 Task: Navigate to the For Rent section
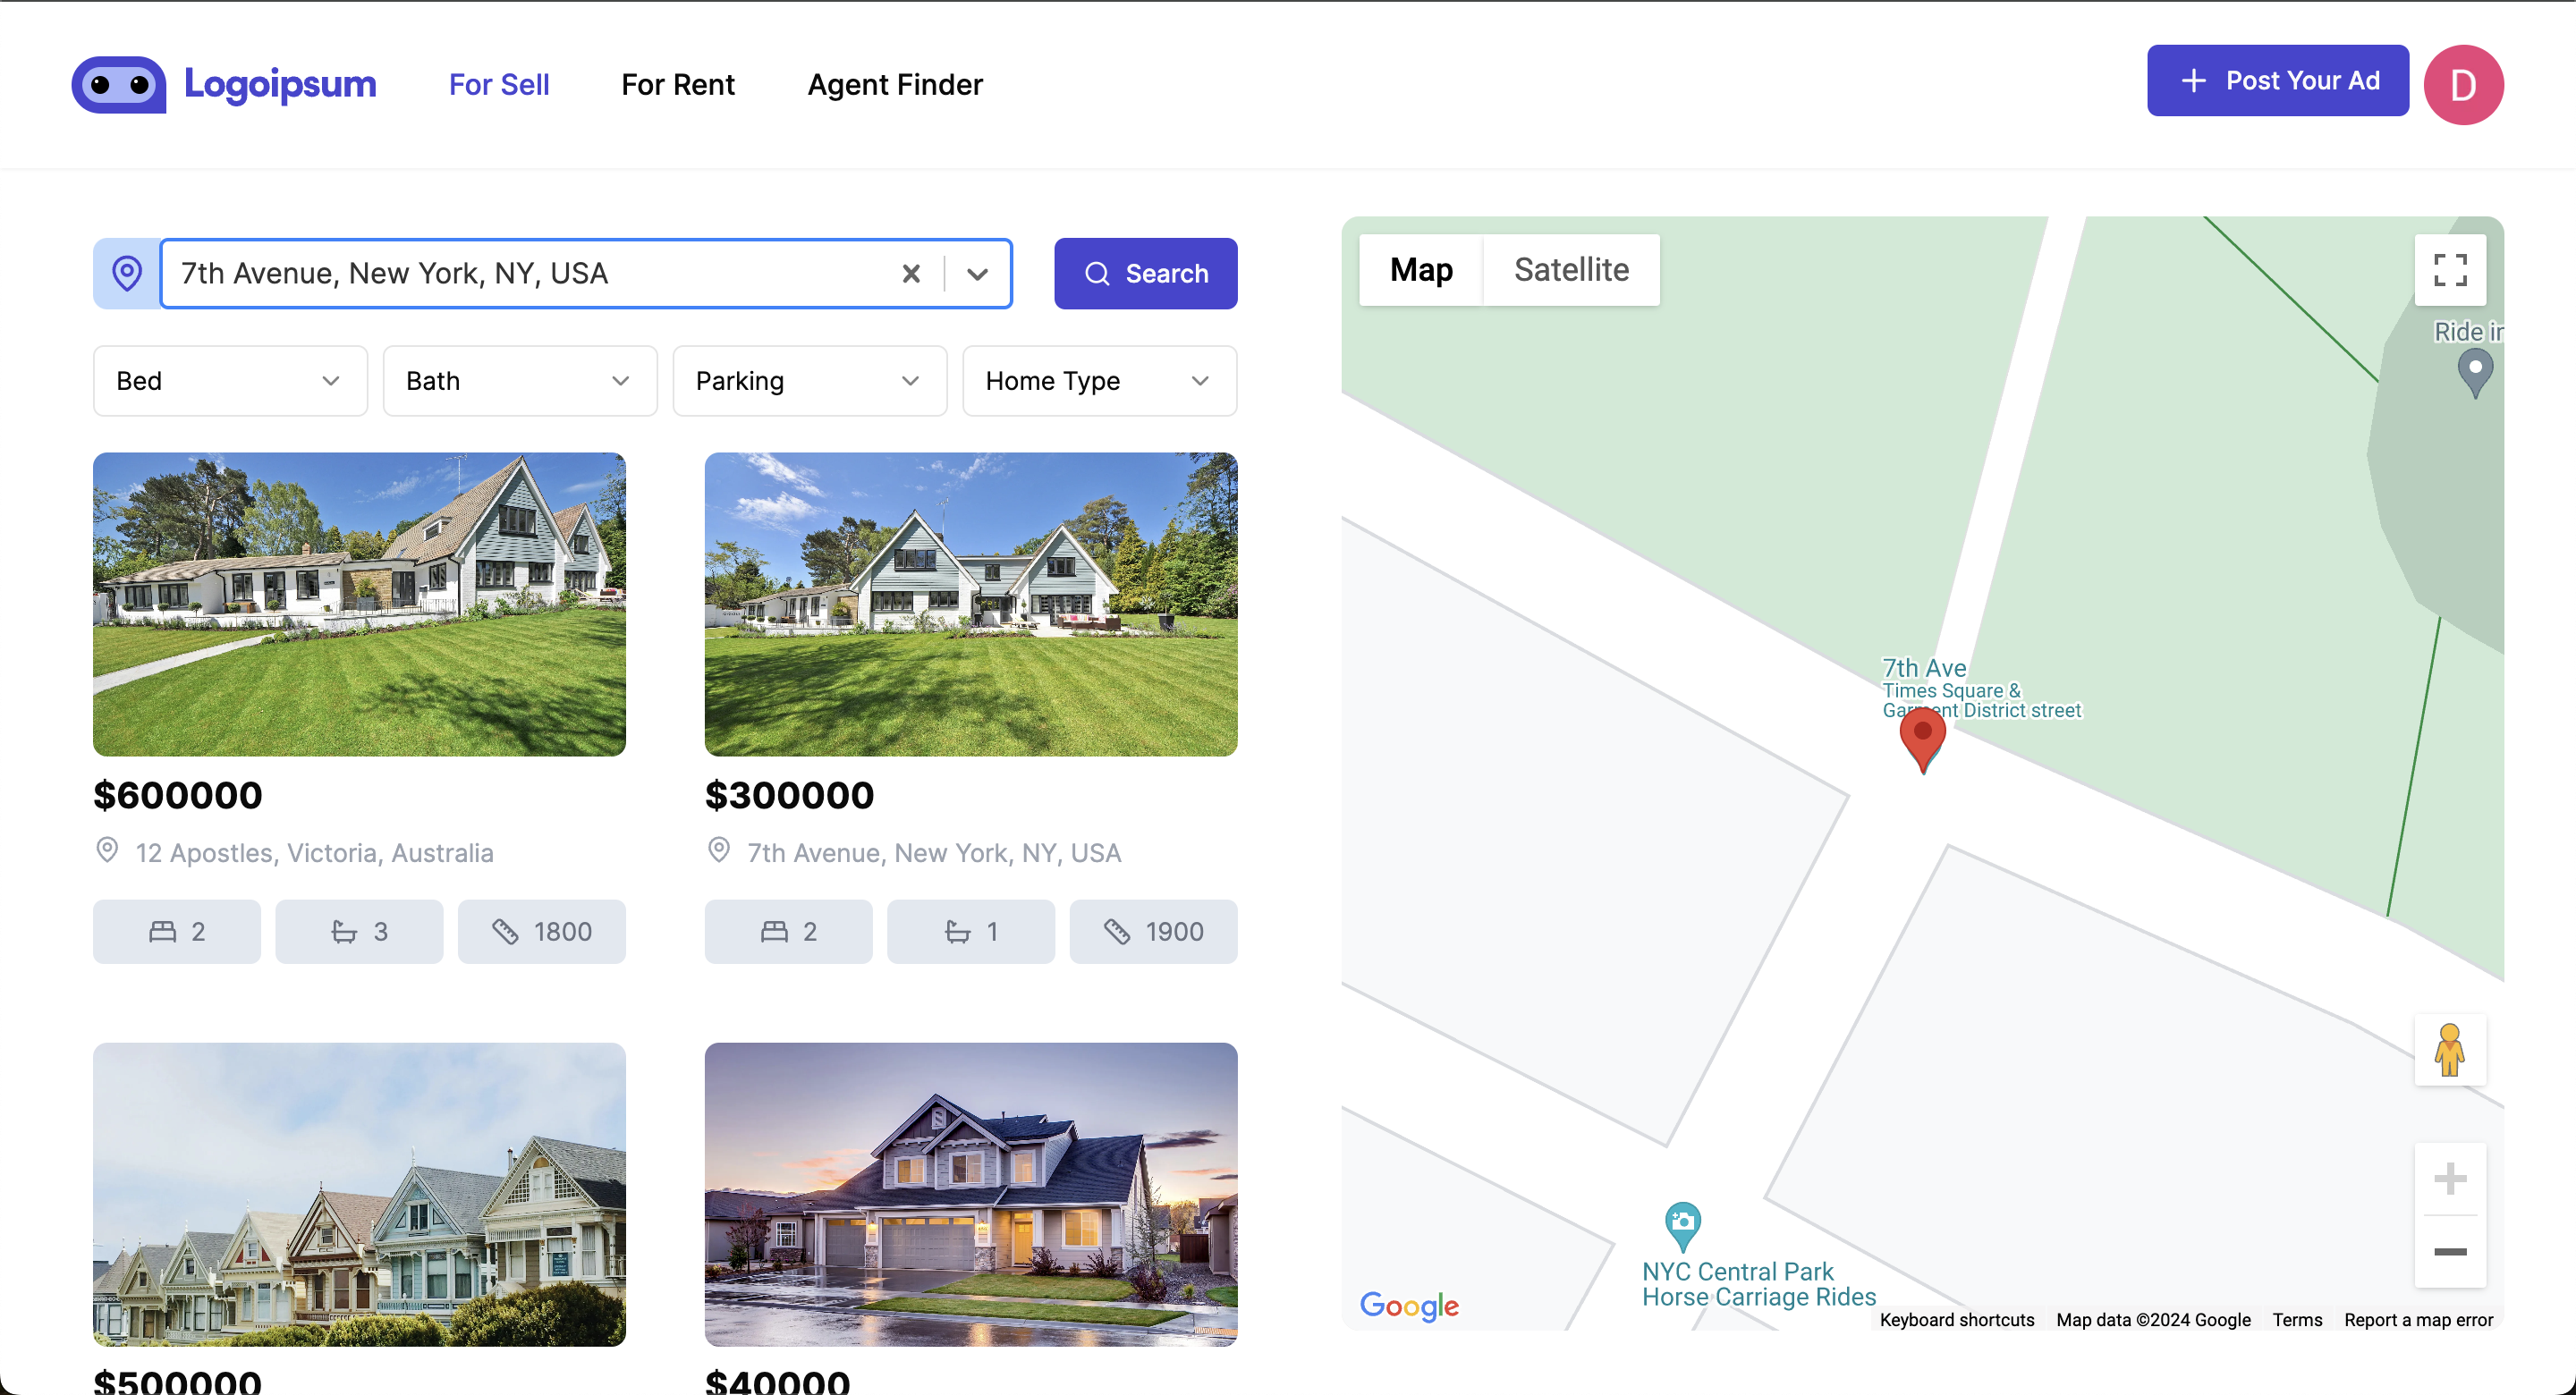[x=677, y=84]
